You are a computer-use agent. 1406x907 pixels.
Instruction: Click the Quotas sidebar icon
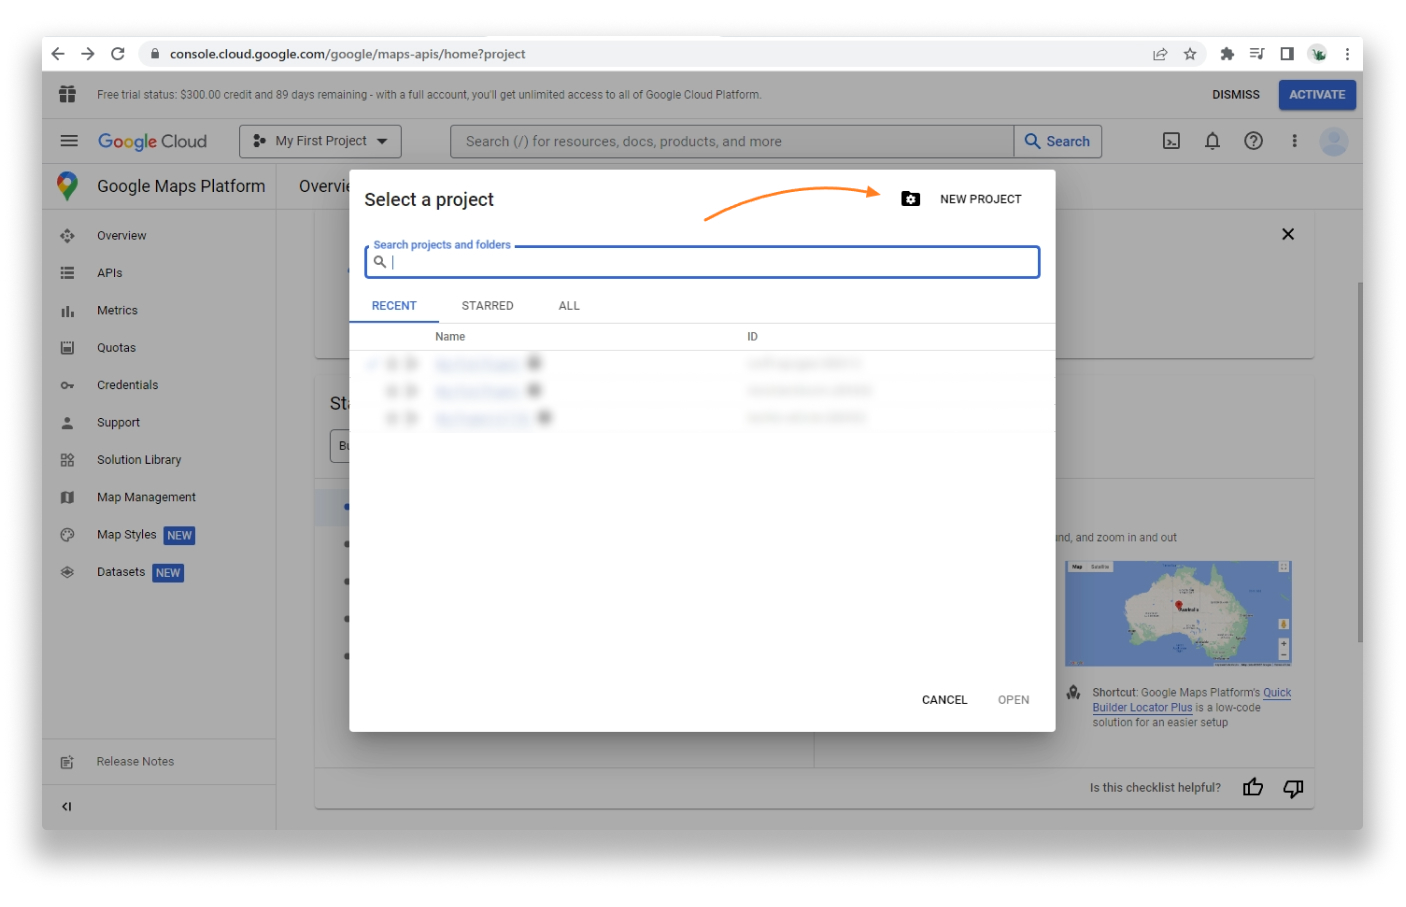point(67,348)
